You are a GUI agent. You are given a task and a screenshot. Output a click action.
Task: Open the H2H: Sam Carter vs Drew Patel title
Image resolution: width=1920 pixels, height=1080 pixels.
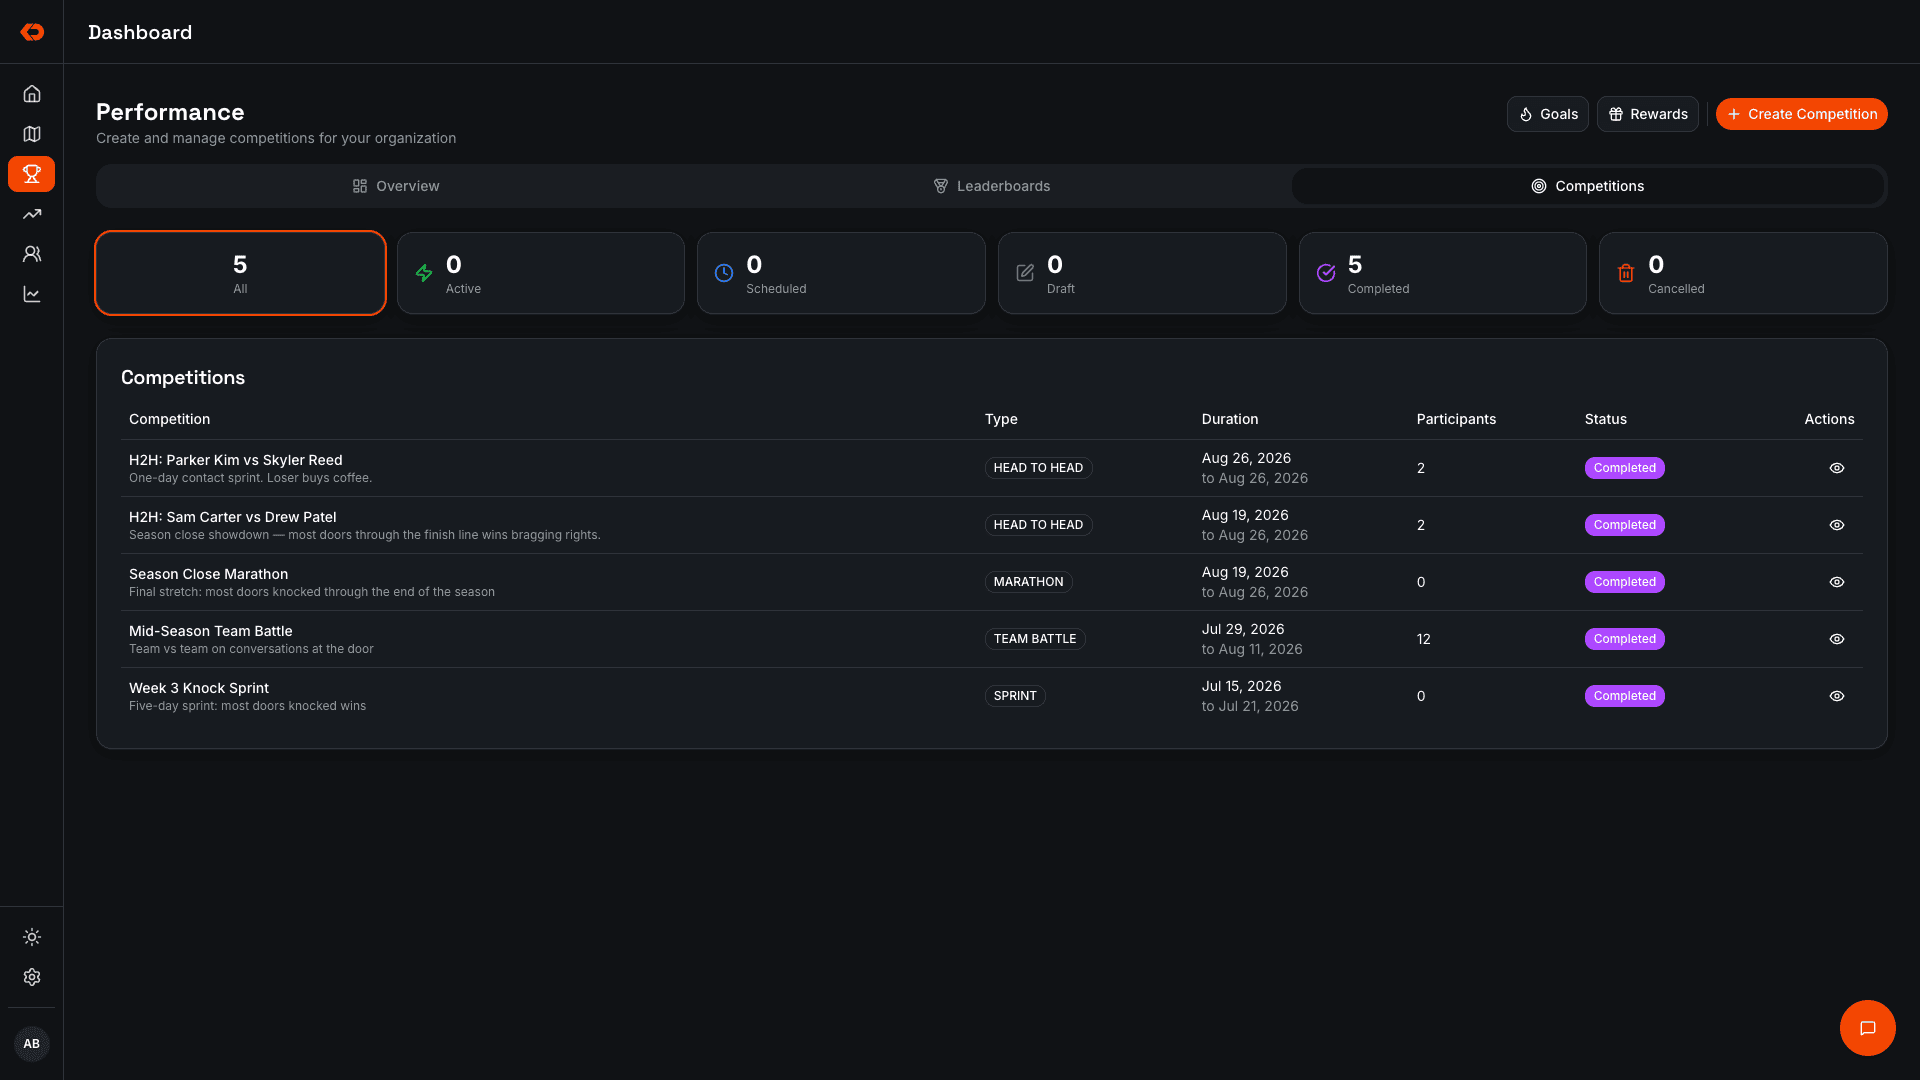click(x=232, y=517)
